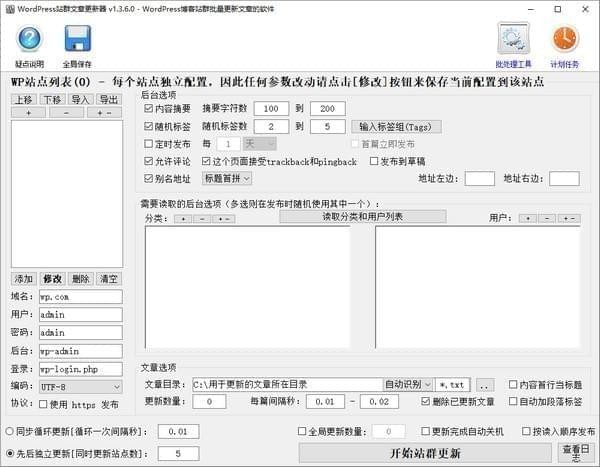
Task: Click the 更新数量 input field
Action: (209, 402)
